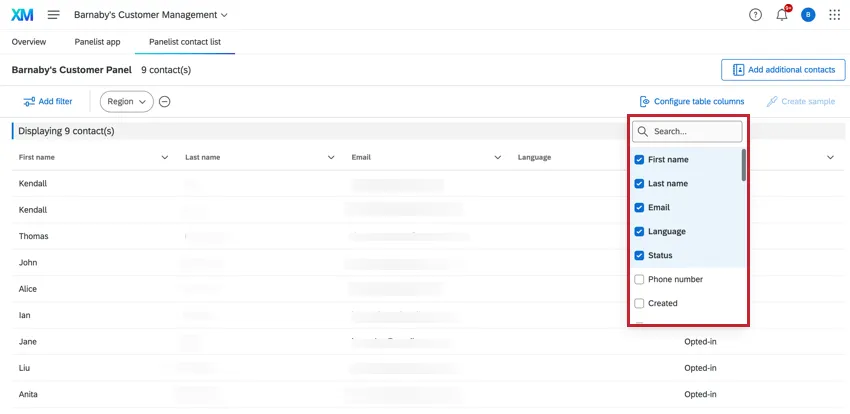The width and height of the screenshot is (850, 414).
Task: Open the Status column chevron at far right
Action: coord(830,157)
